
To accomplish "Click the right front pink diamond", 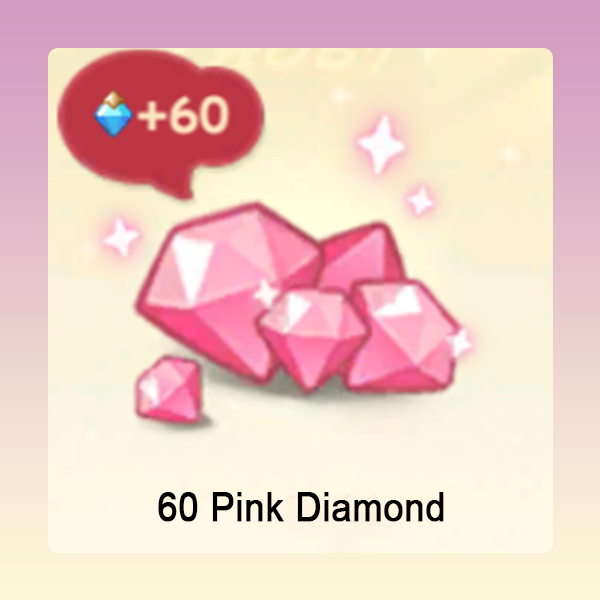I will pos(404,336).
